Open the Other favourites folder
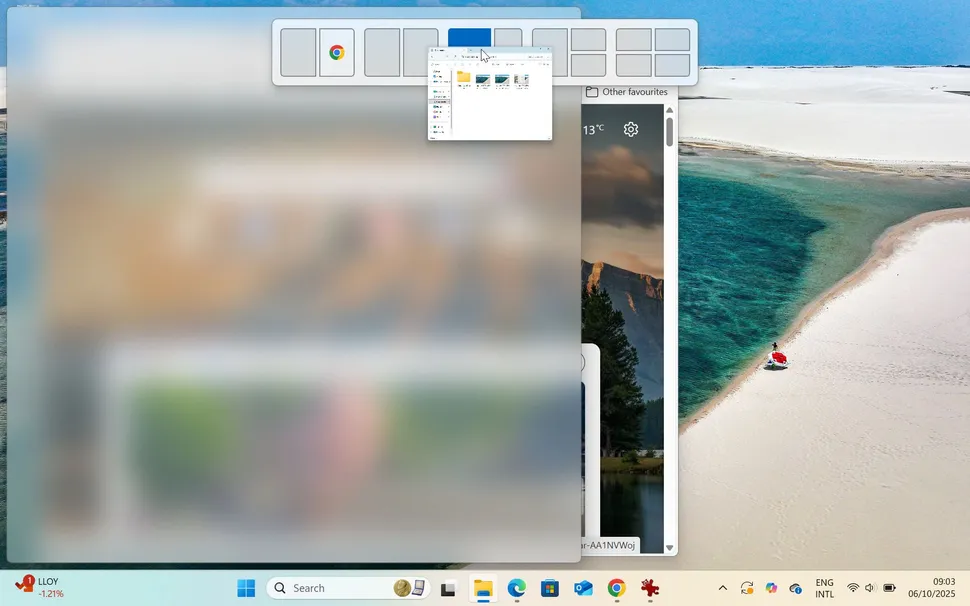 click(627, 92)
